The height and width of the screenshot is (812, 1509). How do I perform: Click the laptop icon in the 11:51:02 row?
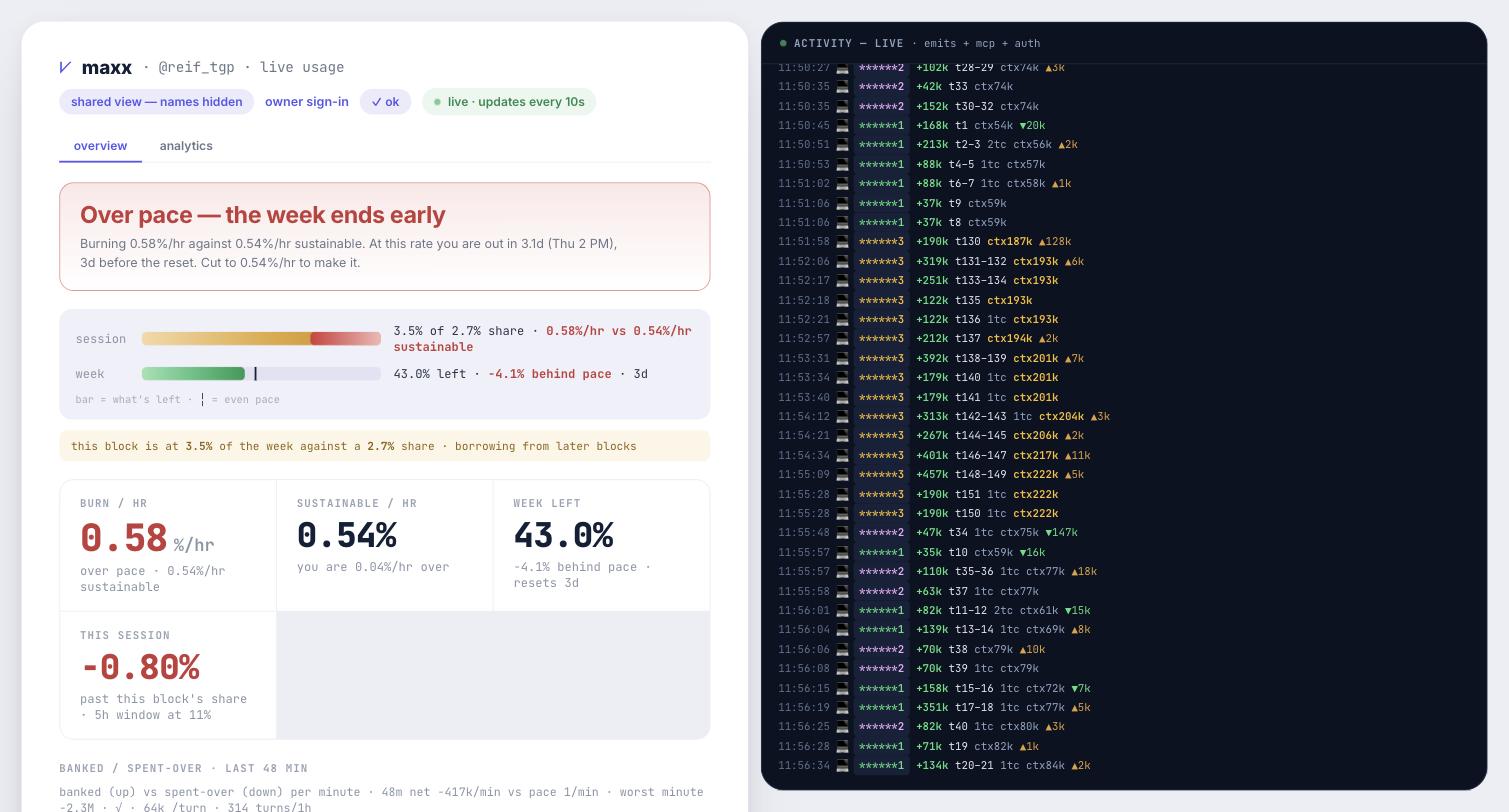click(x=842, y=184)
